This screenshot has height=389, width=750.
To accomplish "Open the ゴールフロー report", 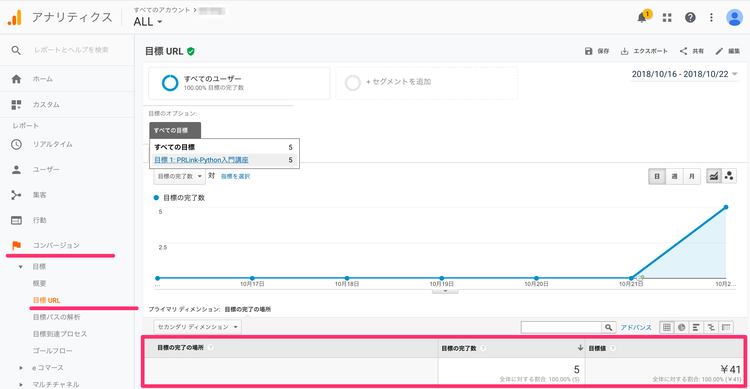I will tap(53, 351).
